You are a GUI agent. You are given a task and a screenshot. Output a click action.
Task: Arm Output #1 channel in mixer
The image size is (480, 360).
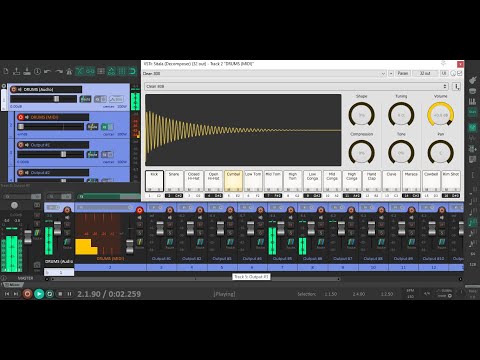(170, 210)
